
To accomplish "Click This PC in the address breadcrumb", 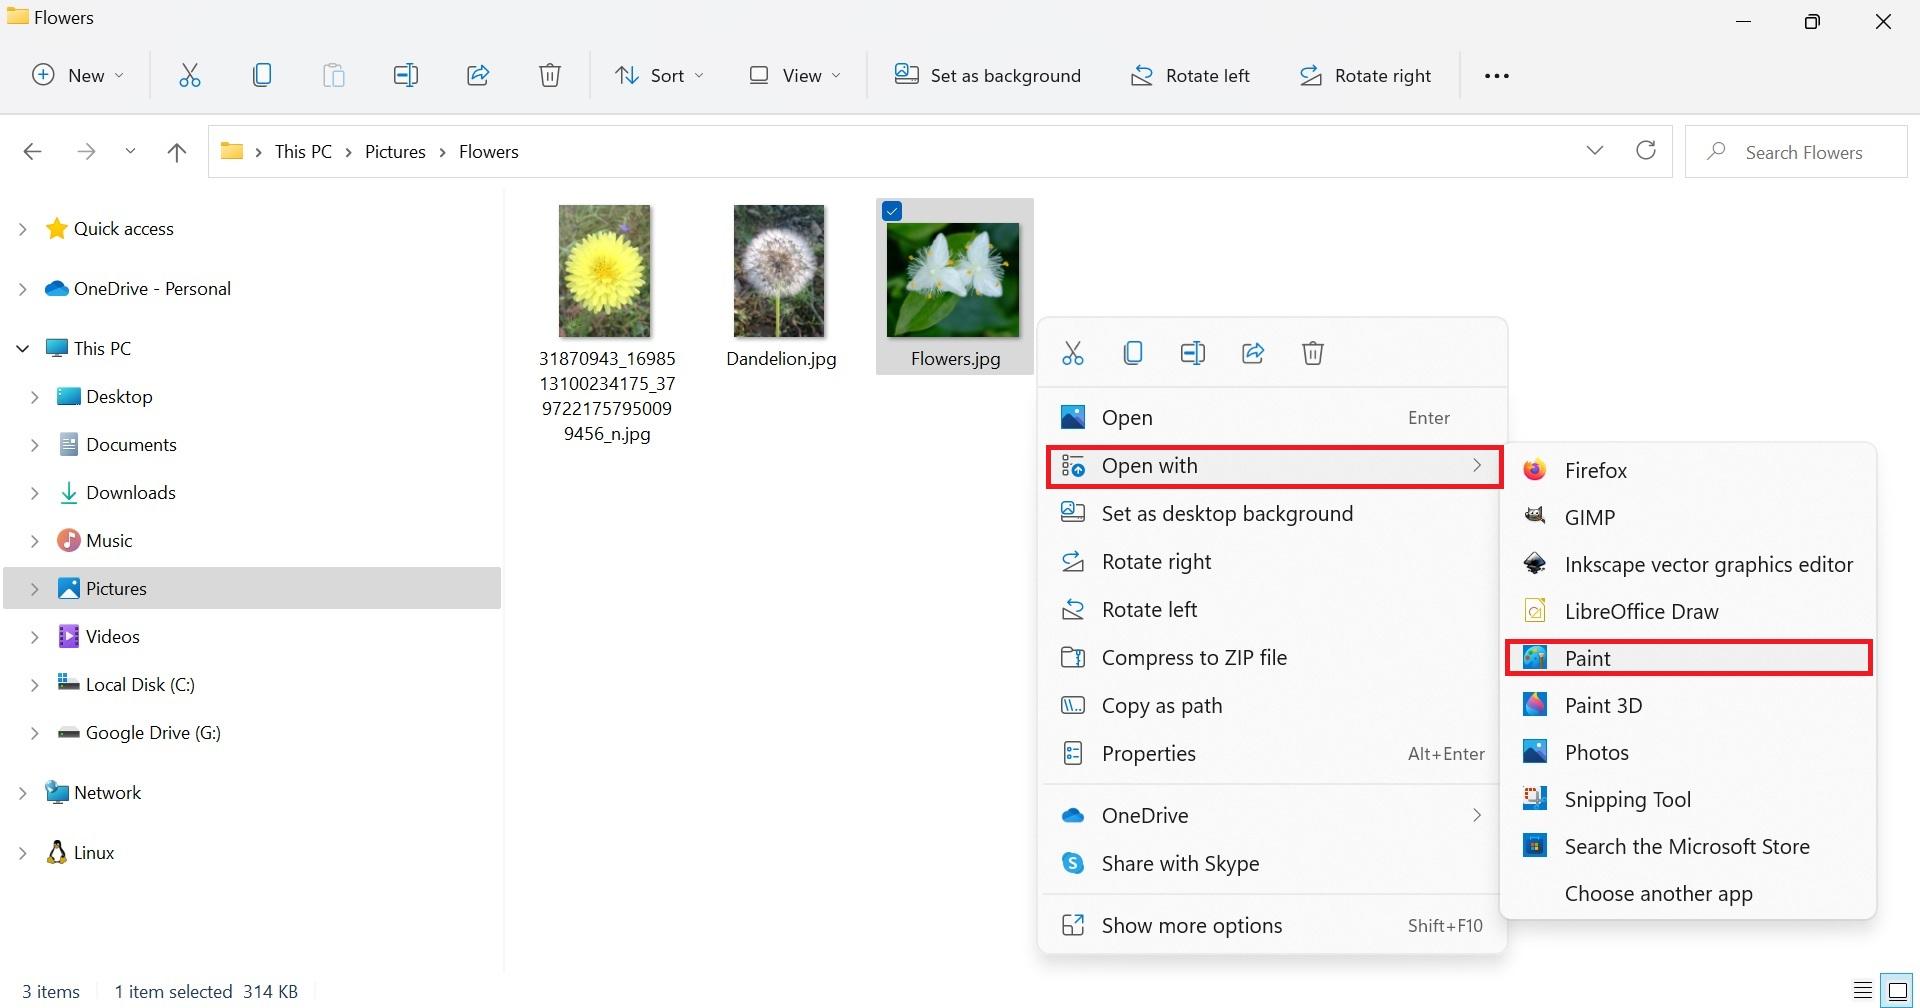I will coord(303,152).
